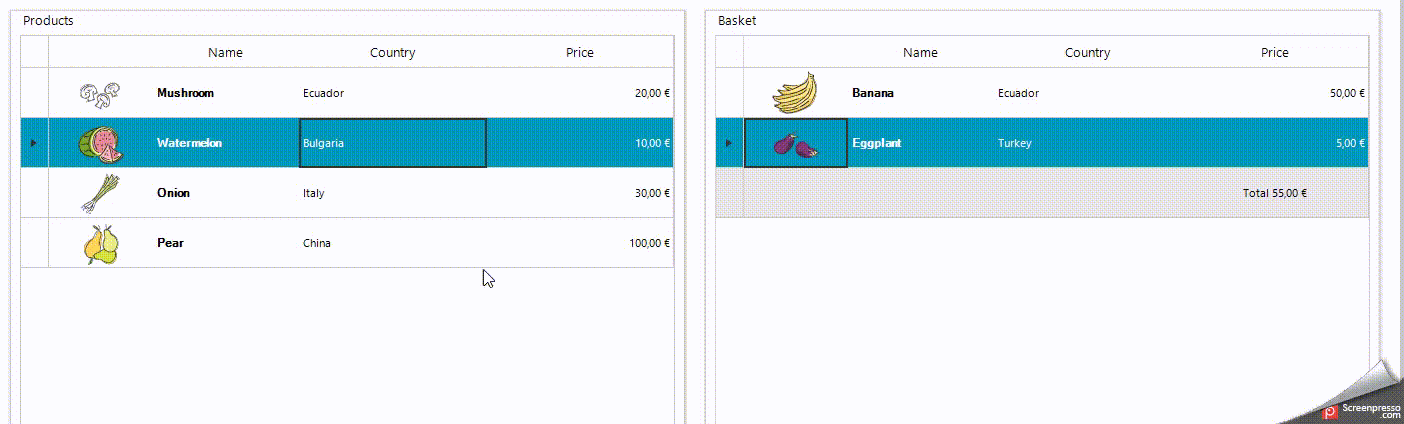Click the Eggplant row indicator arrow
1404x424 pixels.
click(x=729, y=143)
